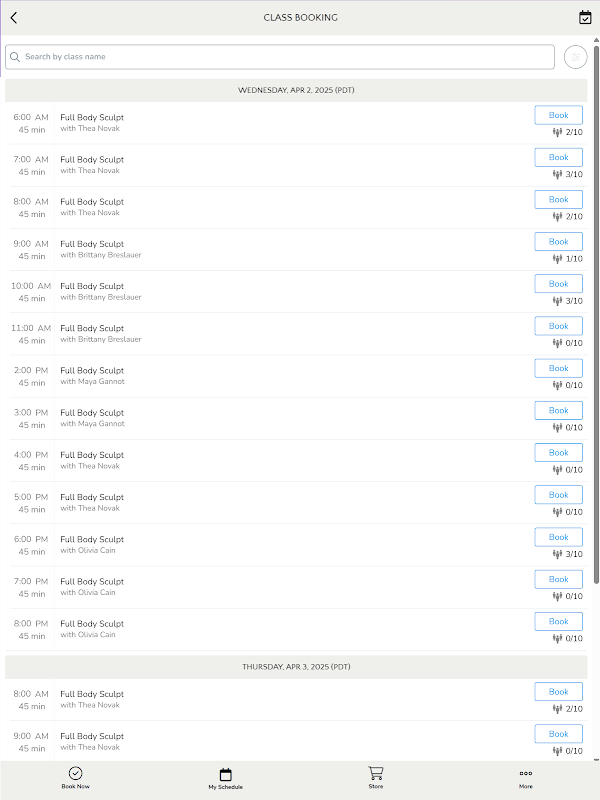Viewport: 600px width, 800px height.
Task: Go back using the left arrow
Action: (x=14, y=17)
